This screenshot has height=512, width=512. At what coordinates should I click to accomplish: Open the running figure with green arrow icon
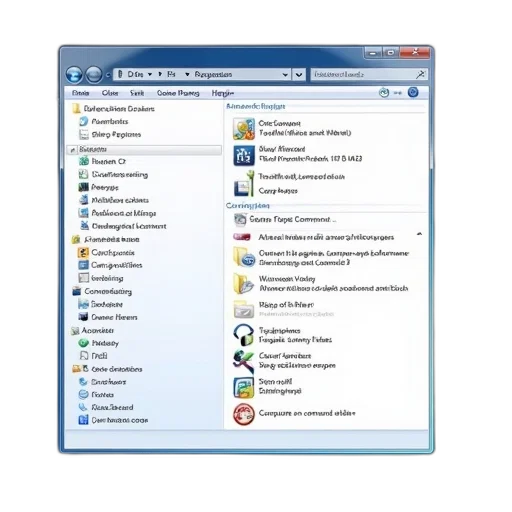click(x=244, y=361)
